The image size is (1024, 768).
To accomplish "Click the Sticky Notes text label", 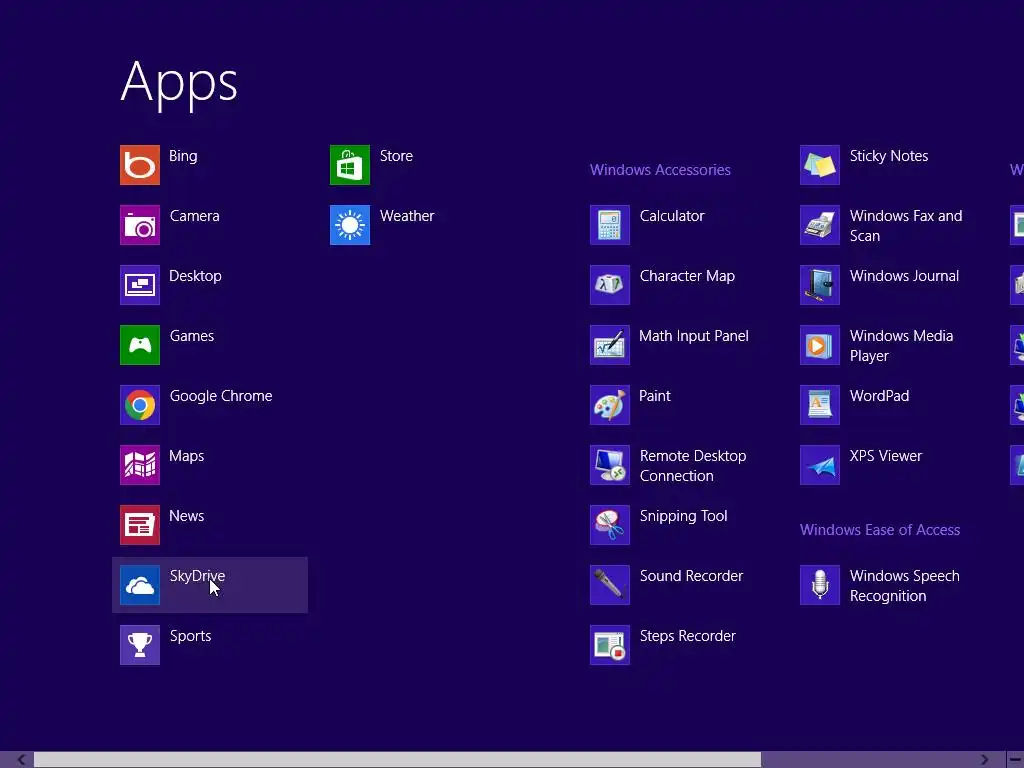I will click(x=889, y=156).
